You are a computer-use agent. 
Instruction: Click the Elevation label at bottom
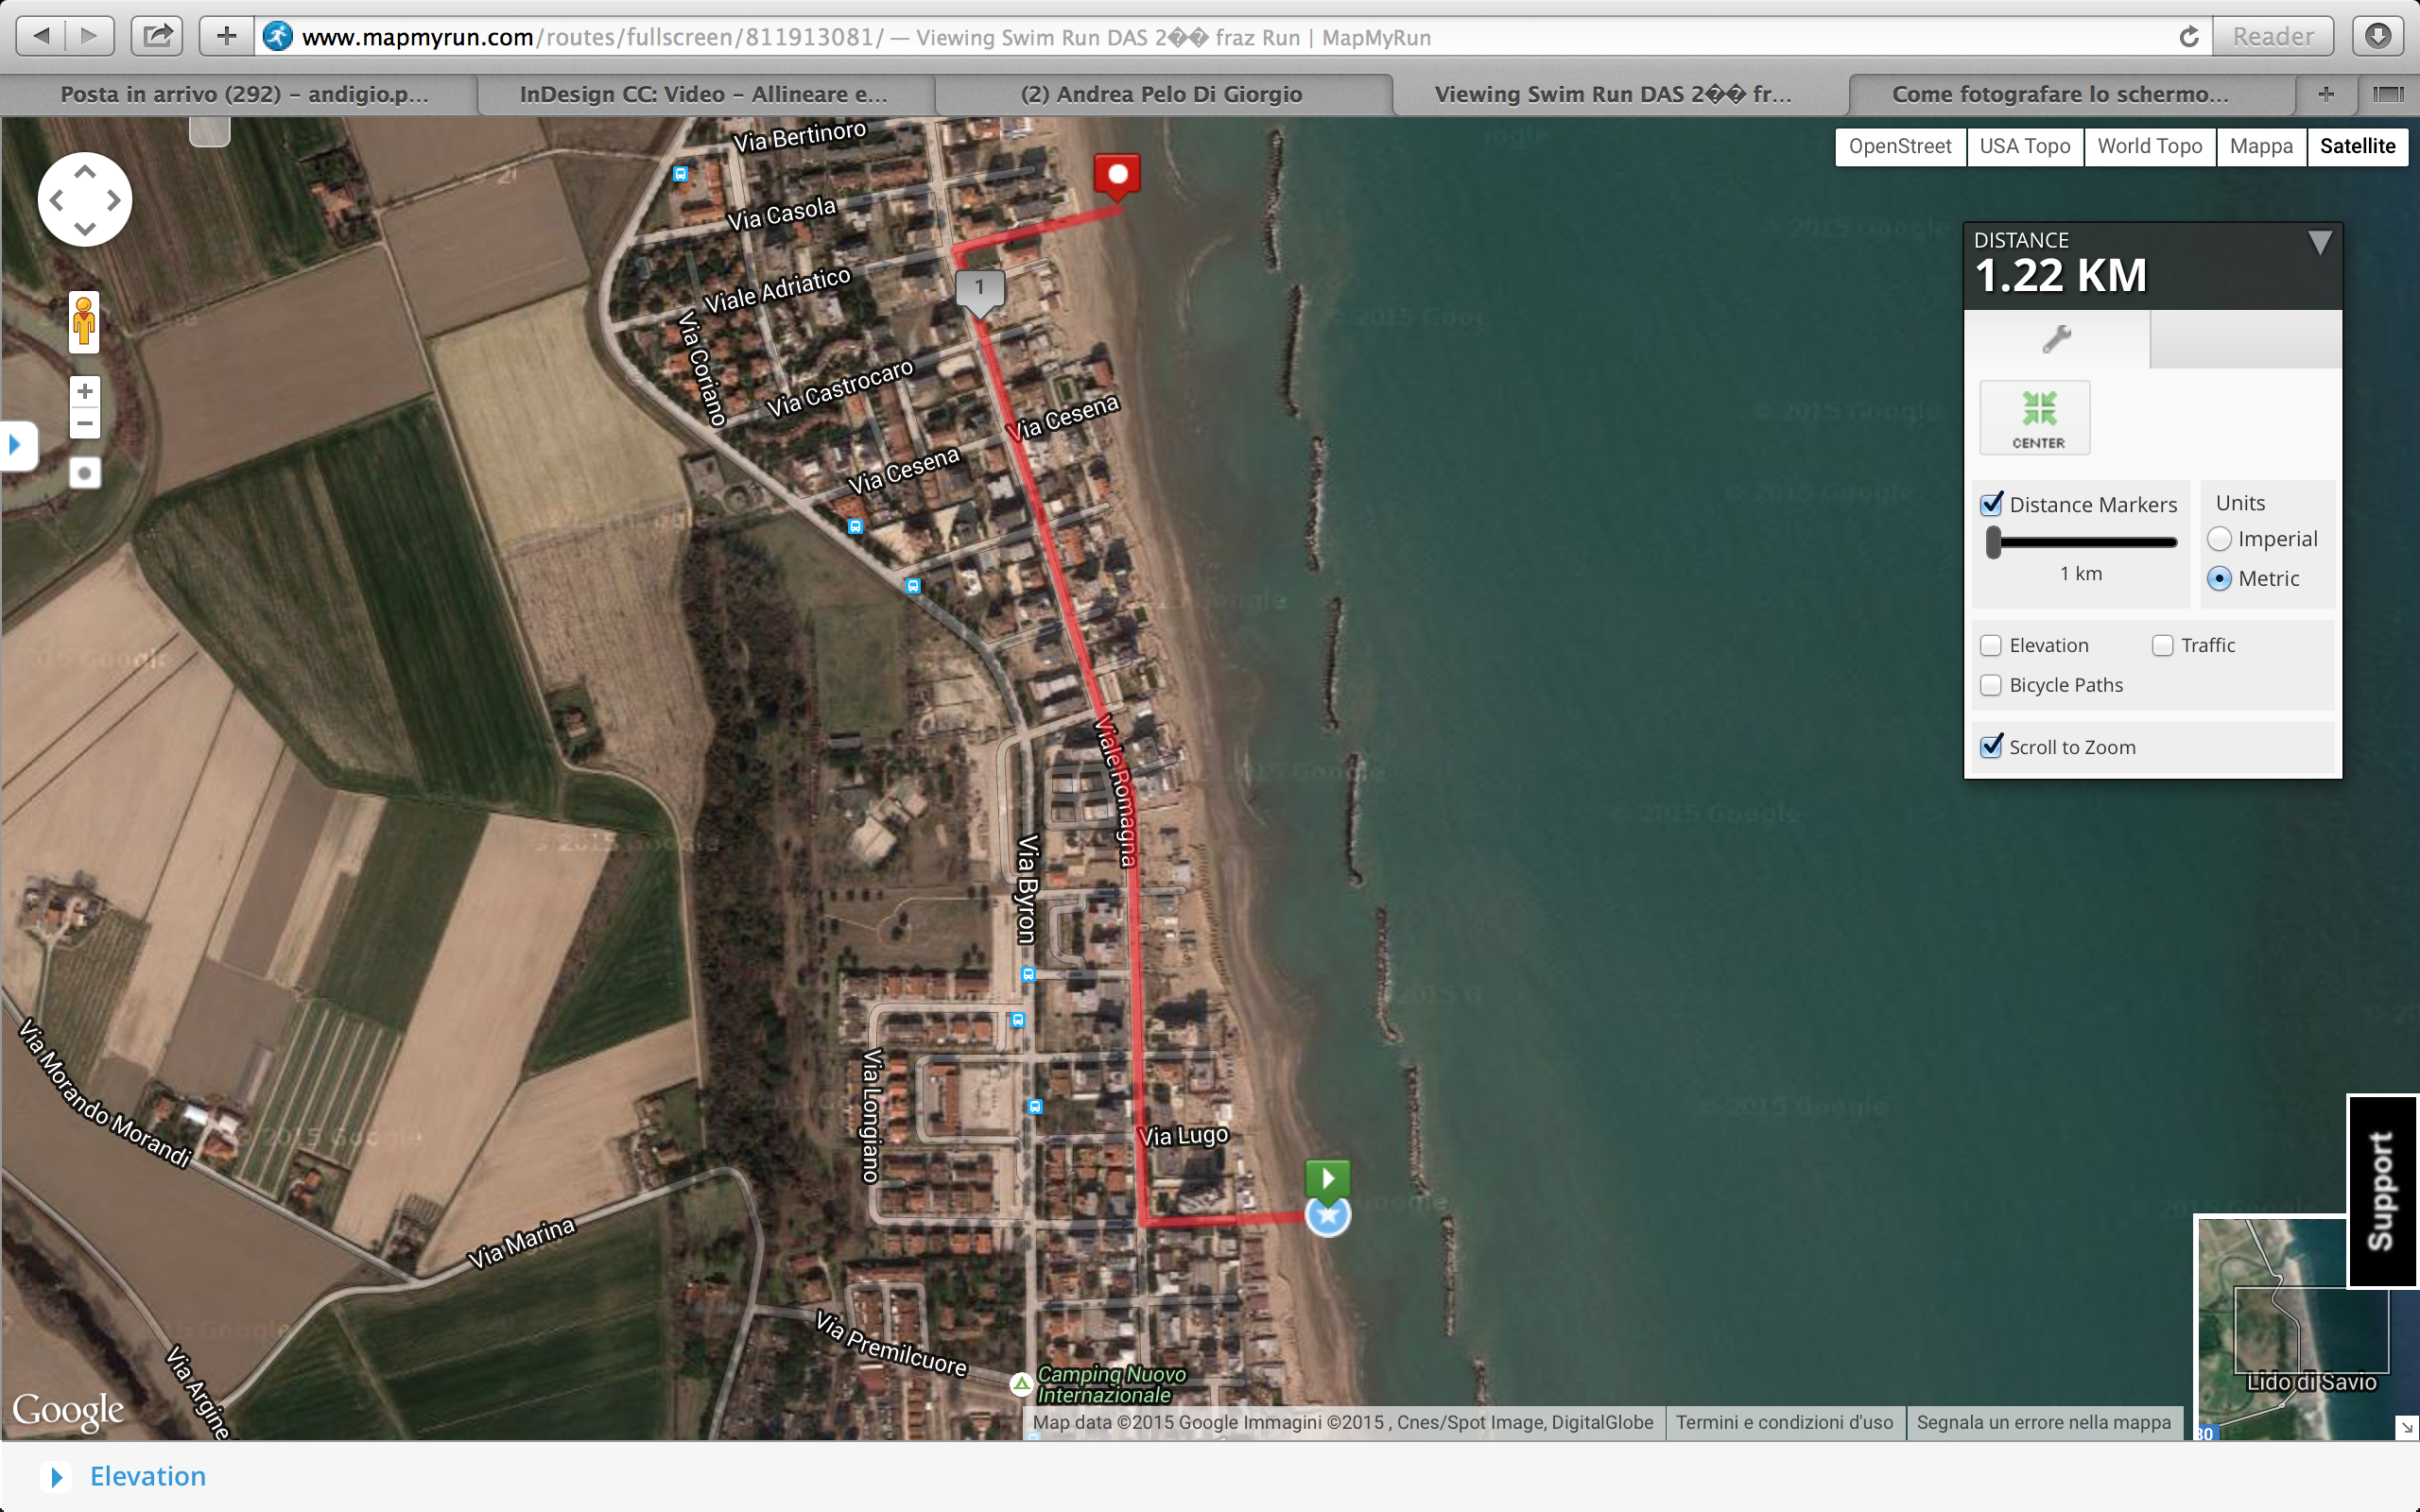[148, 1477]
